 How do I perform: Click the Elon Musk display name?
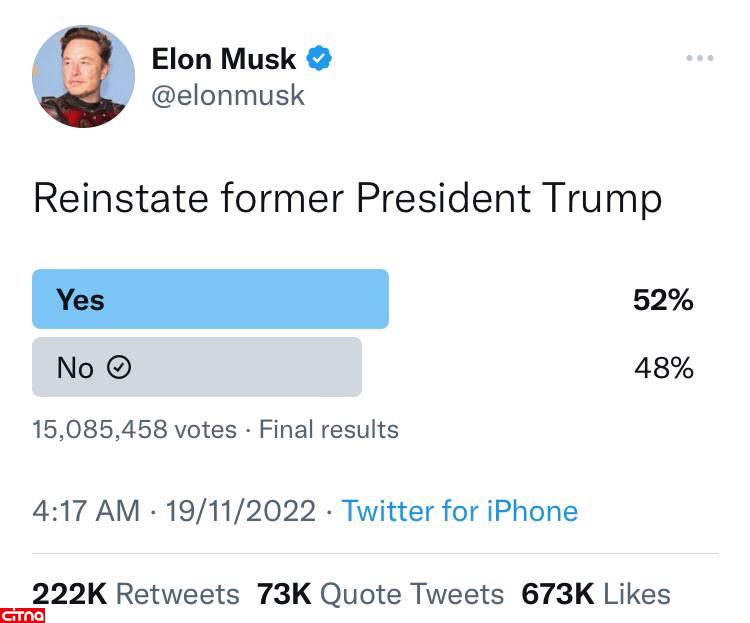coord(224,59)
